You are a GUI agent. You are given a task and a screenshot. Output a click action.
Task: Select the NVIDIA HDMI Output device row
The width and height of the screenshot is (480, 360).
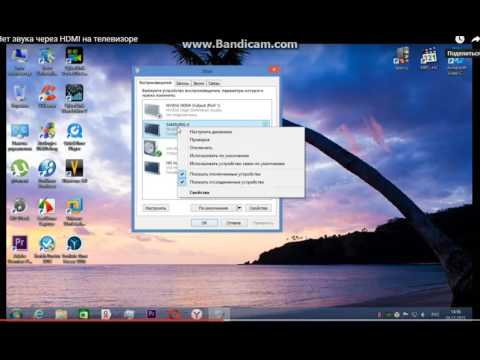[x=207, y=110]
